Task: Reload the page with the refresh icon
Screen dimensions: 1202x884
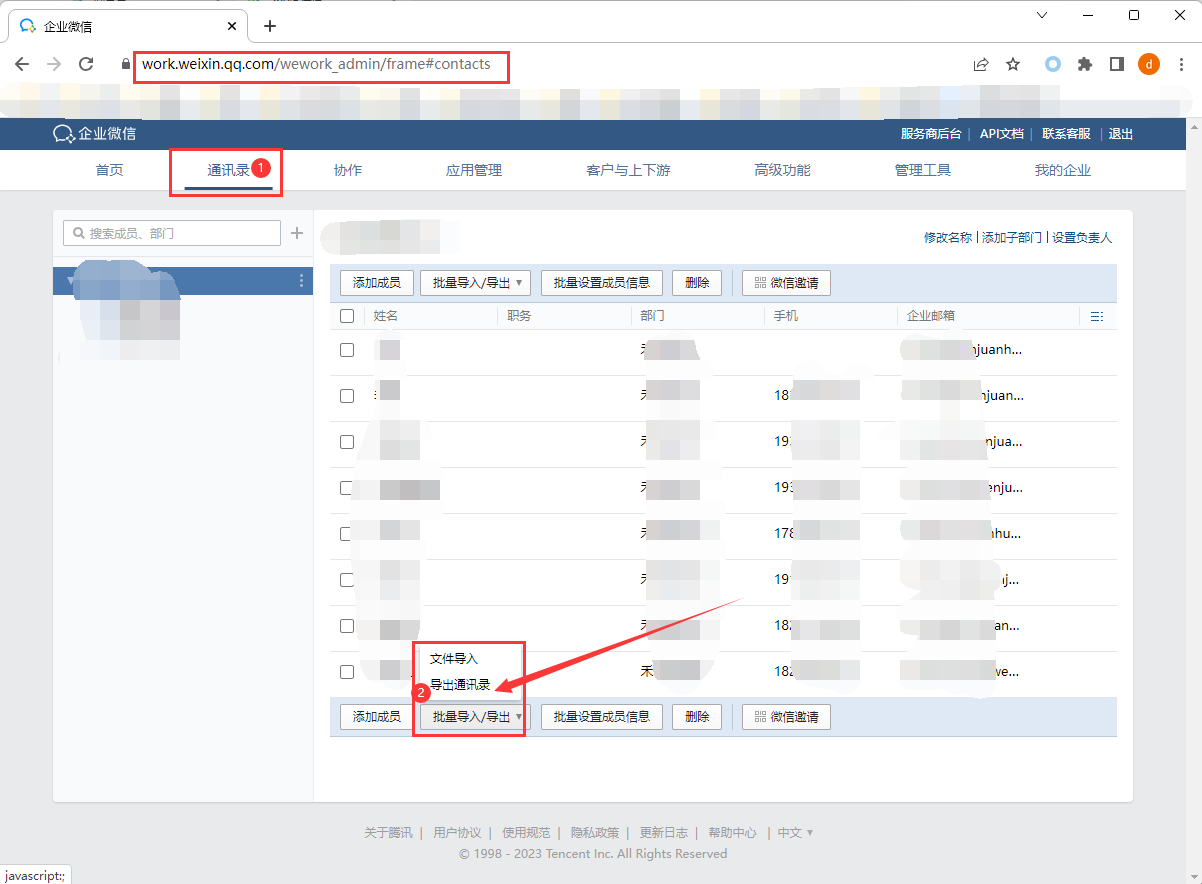Action: (86, 64)
